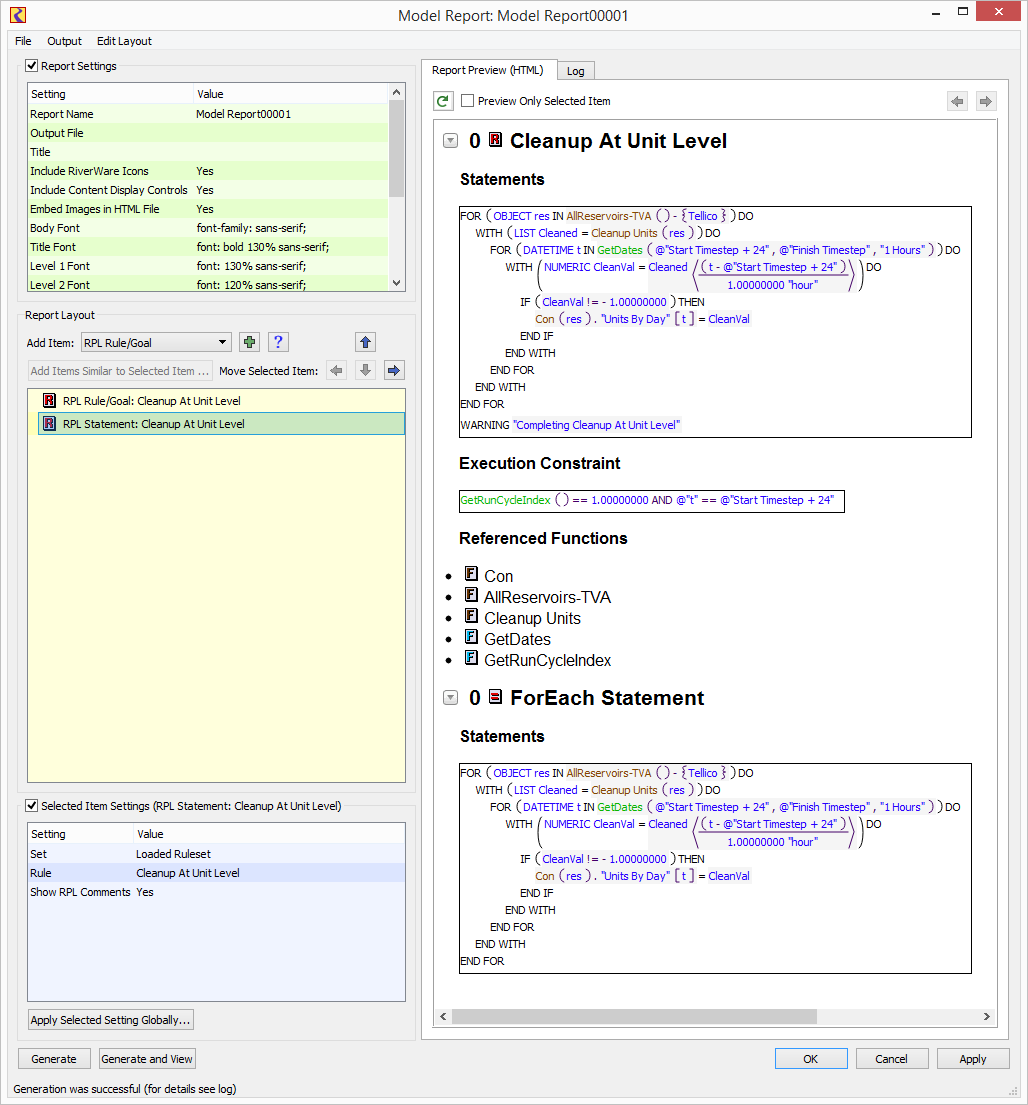Click the green refresh preview icon

pyautogui.click(x=442, y=101)
